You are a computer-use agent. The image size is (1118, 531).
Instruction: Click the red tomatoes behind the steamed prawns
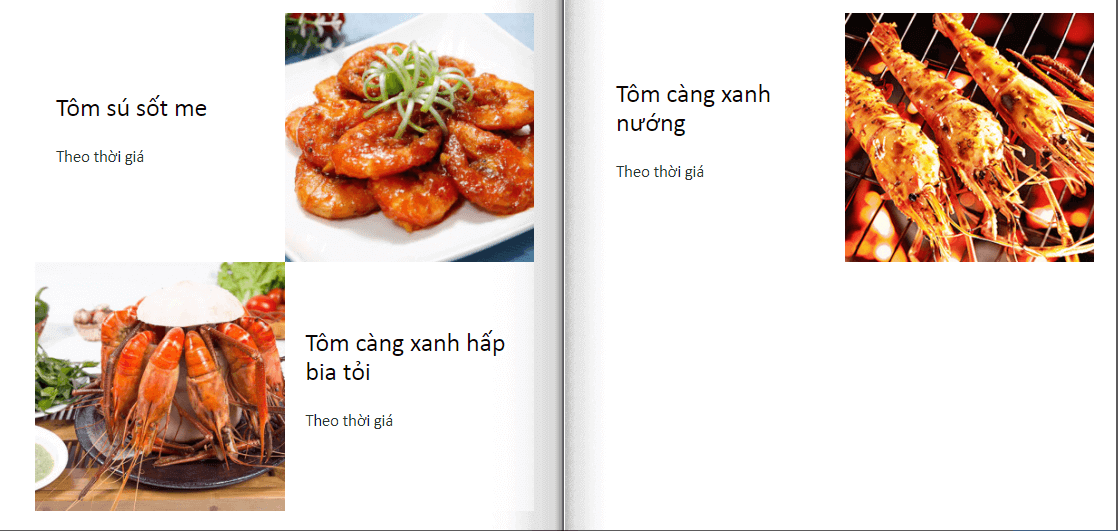click(265, 303)
